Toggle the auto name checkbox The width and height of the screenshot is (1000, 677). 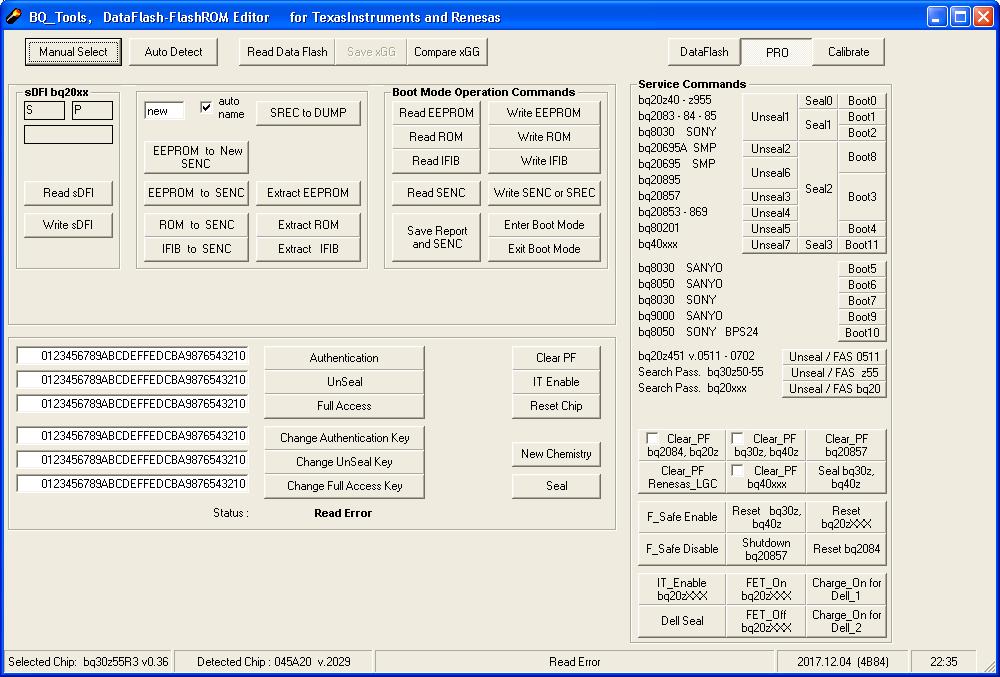[205, 107]
